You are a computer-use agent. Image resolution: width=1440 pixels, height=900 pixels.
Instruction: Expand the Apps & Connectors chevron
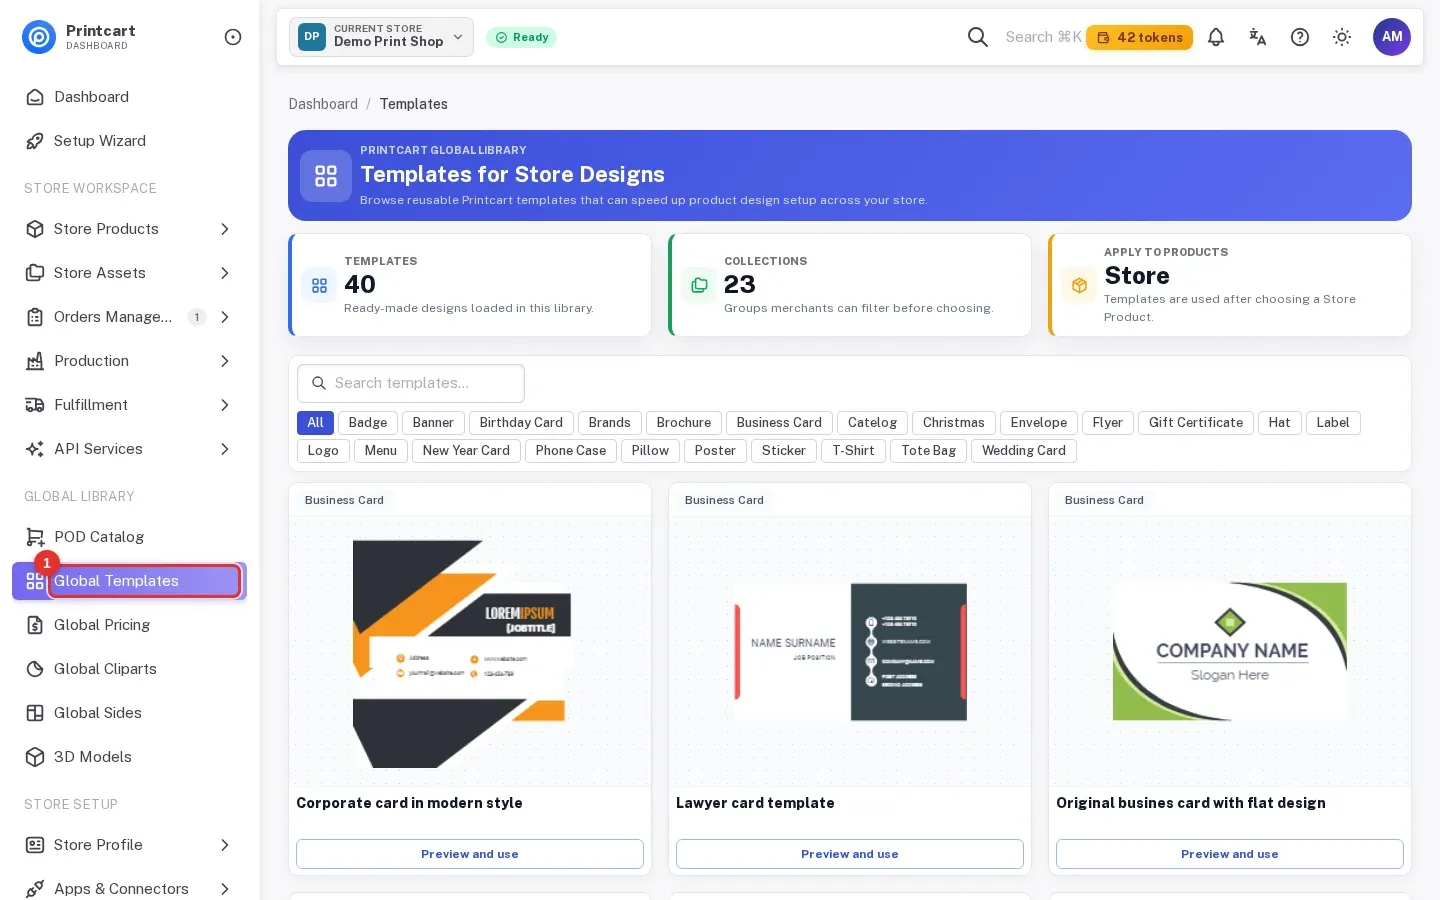click(x=225, y=889)
